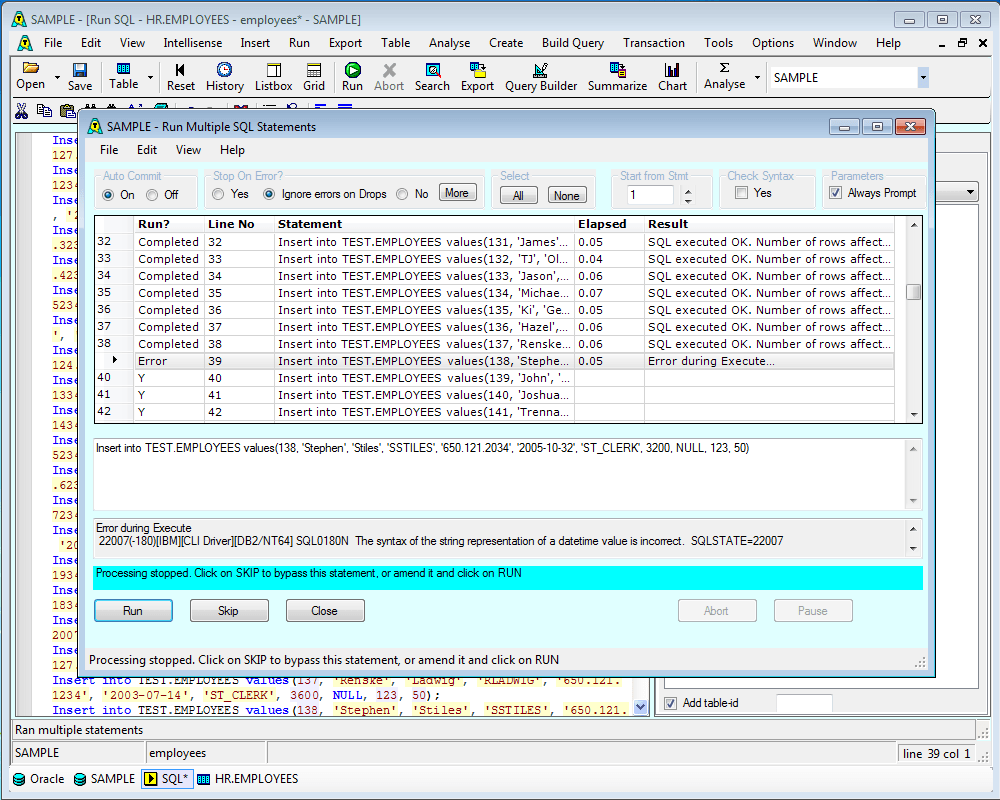Open the Build Query menu
This screenshot has height=800, width=1000.
[x=573, y=43]
